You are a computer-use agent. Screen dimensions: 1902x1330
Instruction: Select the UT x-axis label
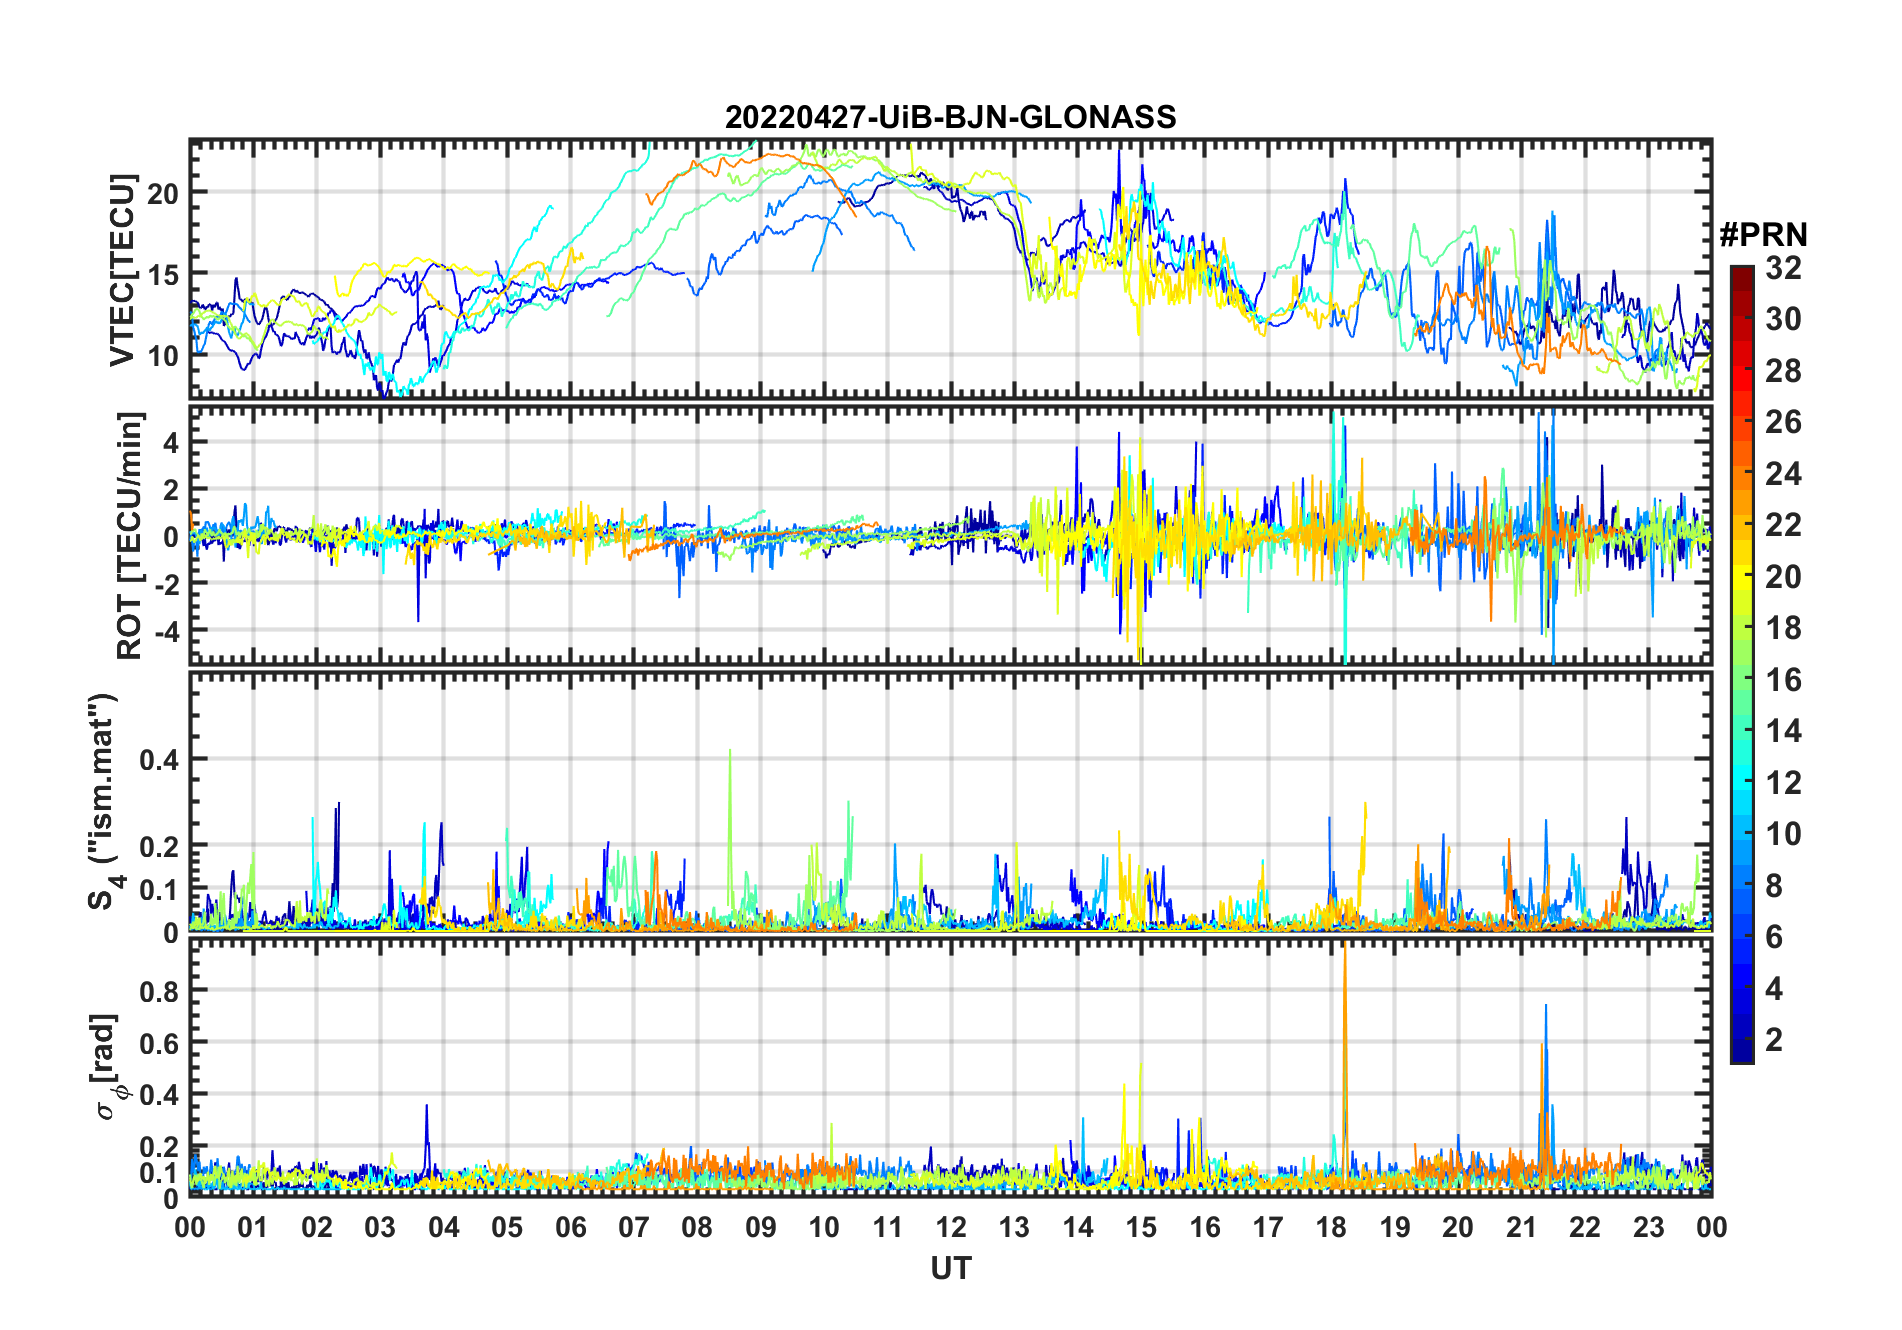click(x=950, y=1268)
